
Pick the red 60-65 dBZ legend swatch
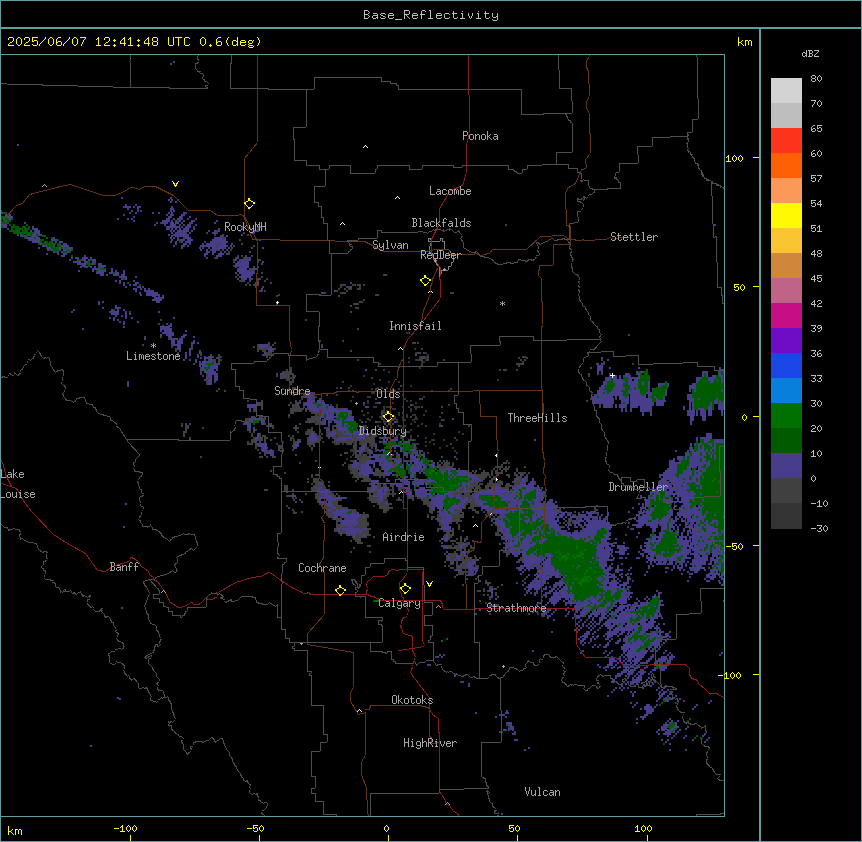click(786, 141)
